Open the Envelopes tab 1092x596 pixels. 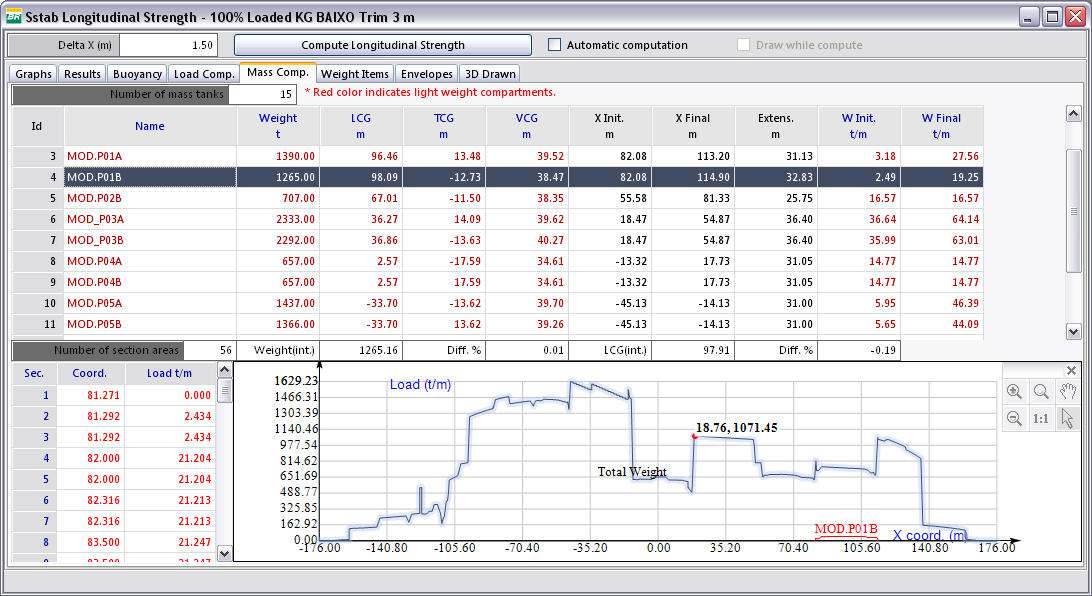point(427,74)
